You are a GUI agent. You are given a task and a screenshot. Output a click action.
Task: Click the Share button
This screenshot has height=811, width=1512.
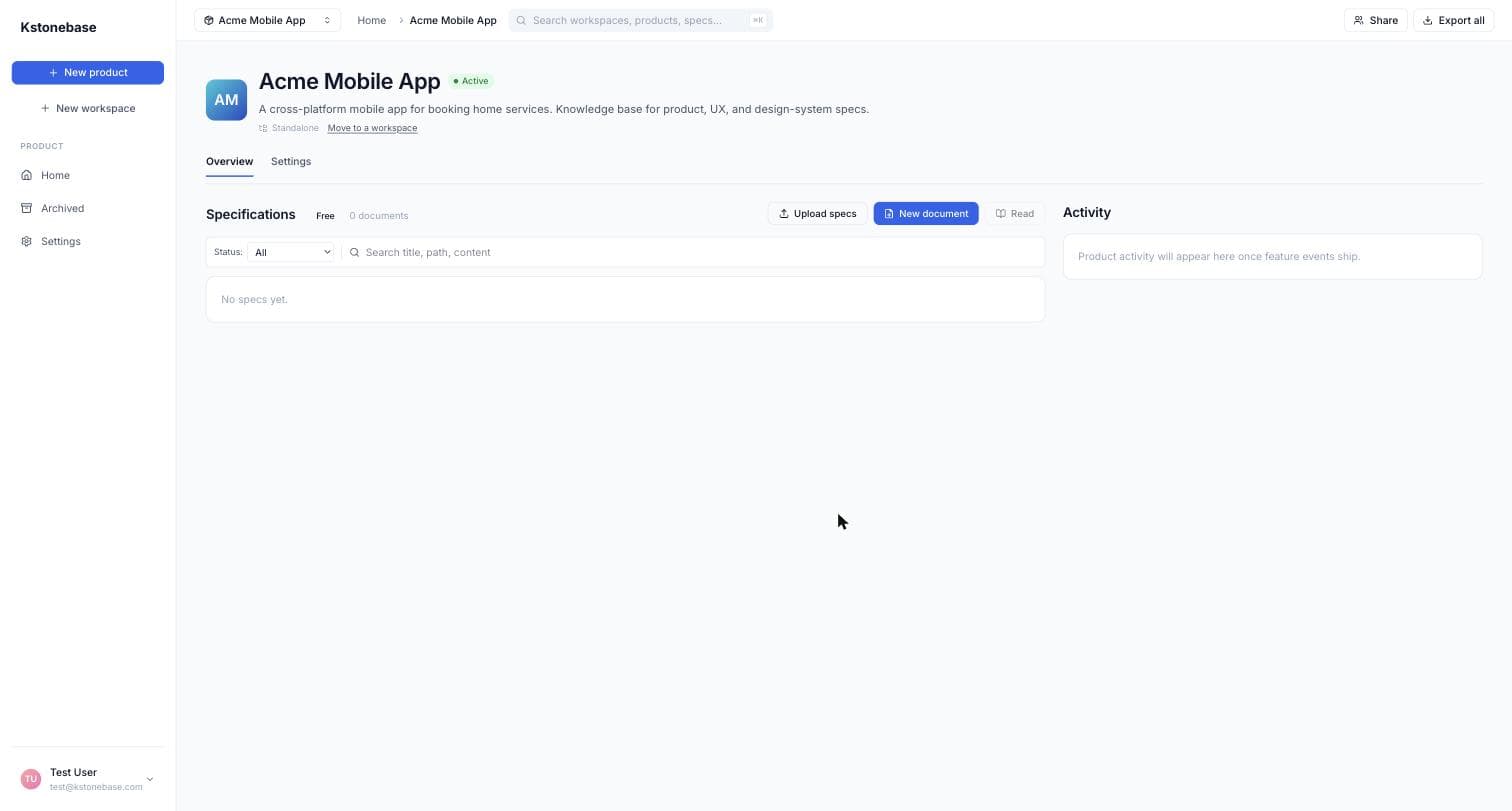tap(1375, 20)
